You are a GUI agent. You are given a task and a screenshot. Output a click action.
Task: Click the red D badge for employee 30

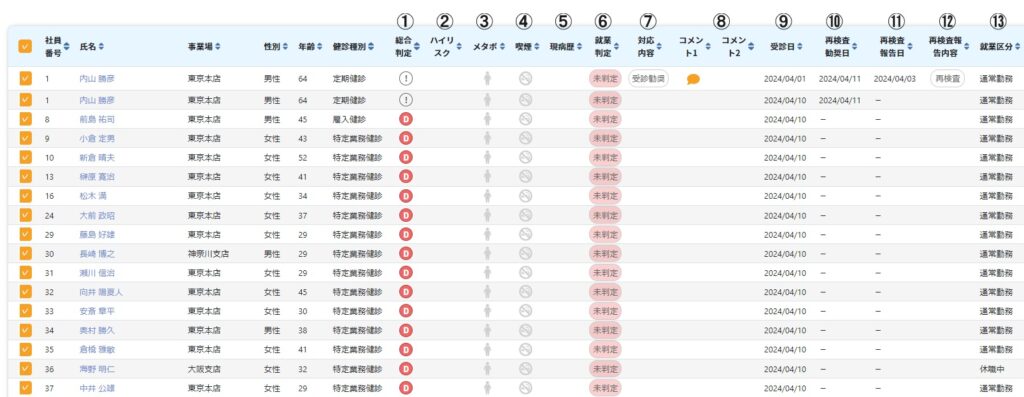[x=406, y=253]
